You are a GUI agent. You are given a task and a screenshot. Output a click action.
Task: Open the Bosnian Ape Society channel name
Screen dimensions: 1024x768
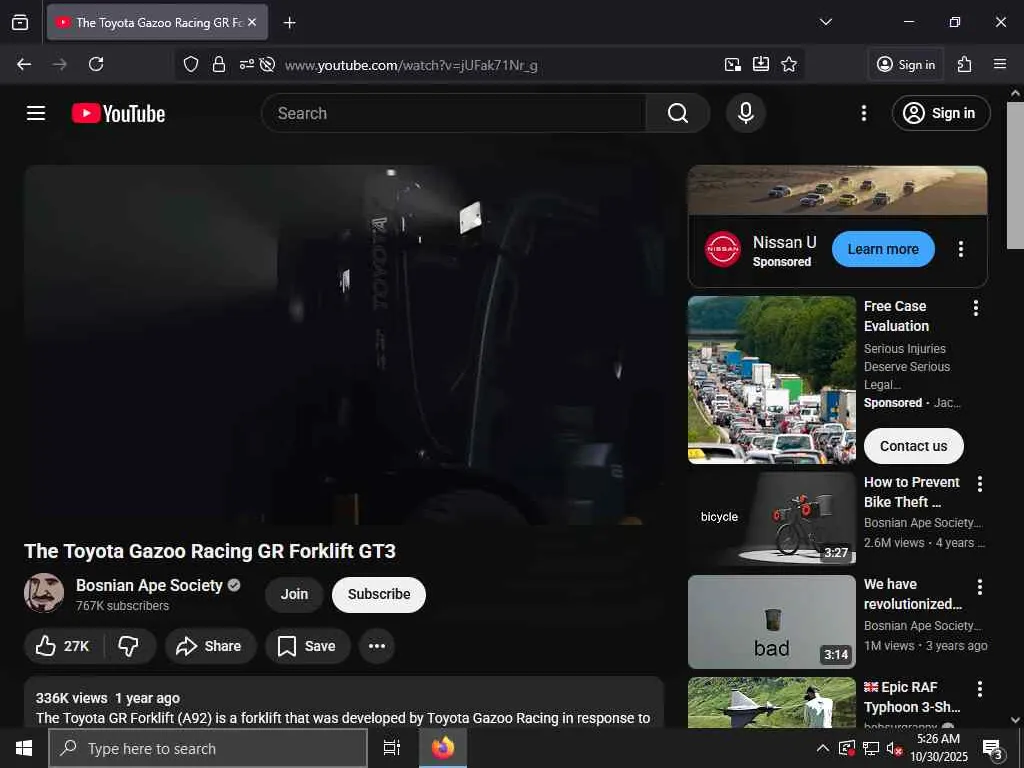point(149,585)
